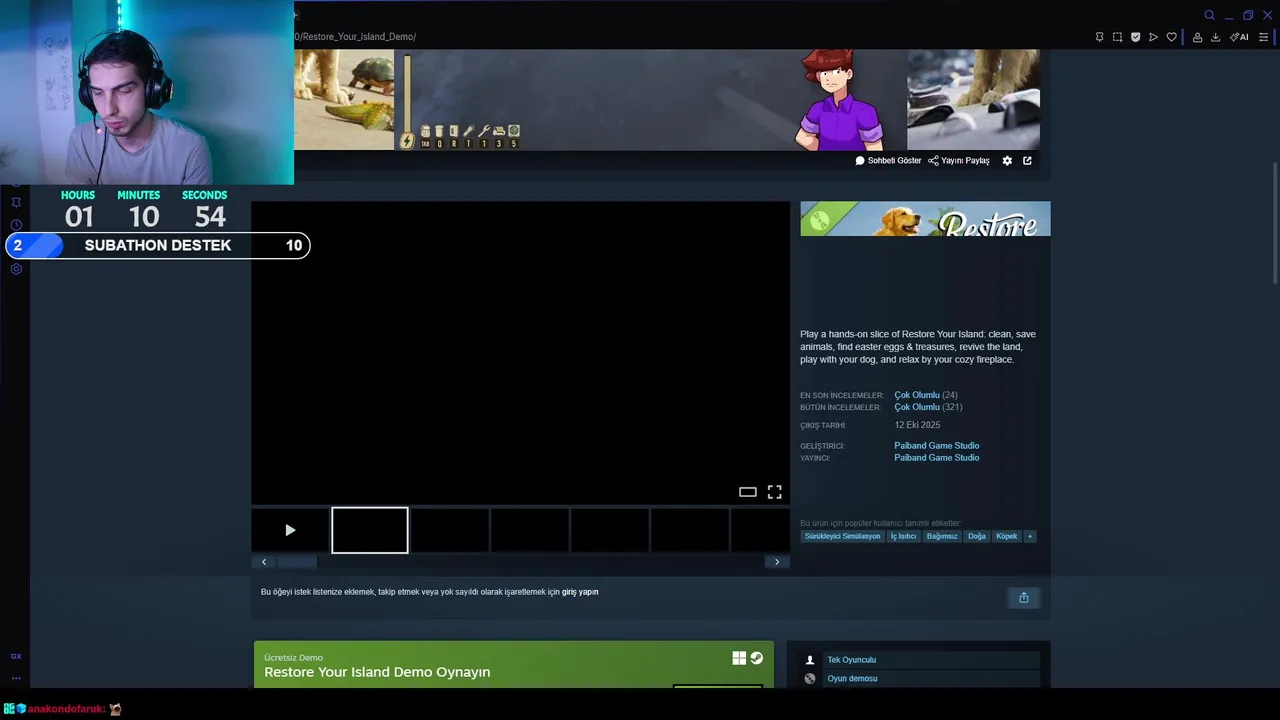Image resolution: width=1280 pixels, height=720 pixels.
Task: Select the highlighted second media thumbnail
Action: (370, 530)
